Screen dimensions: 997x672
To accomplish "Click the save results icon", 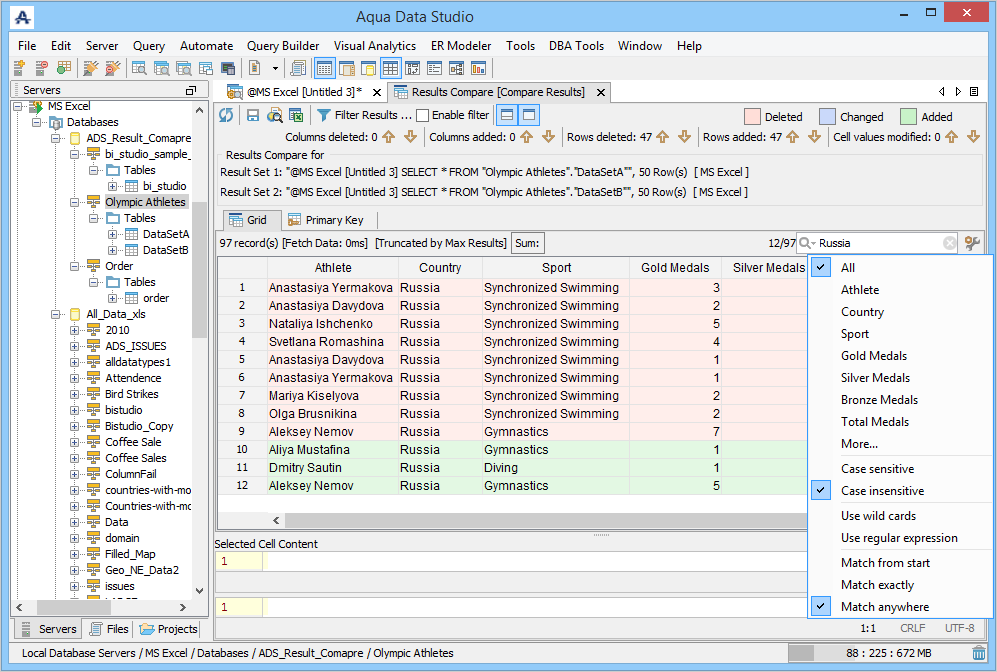I will tap(253, 115).
